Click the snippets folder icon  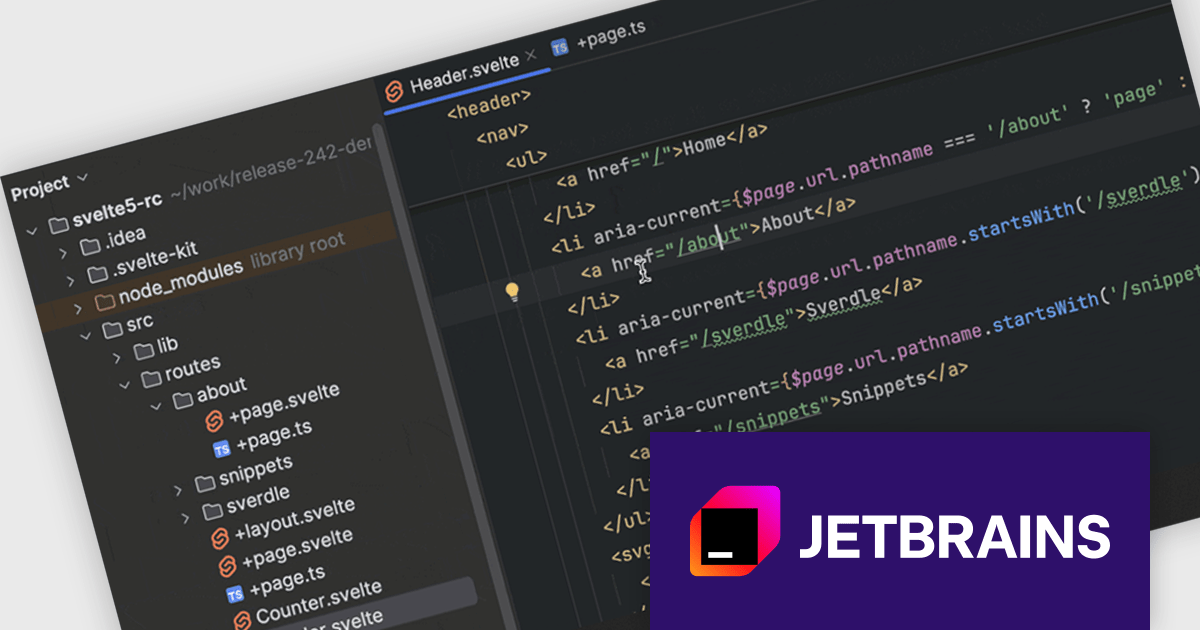(x=205, y=484)
